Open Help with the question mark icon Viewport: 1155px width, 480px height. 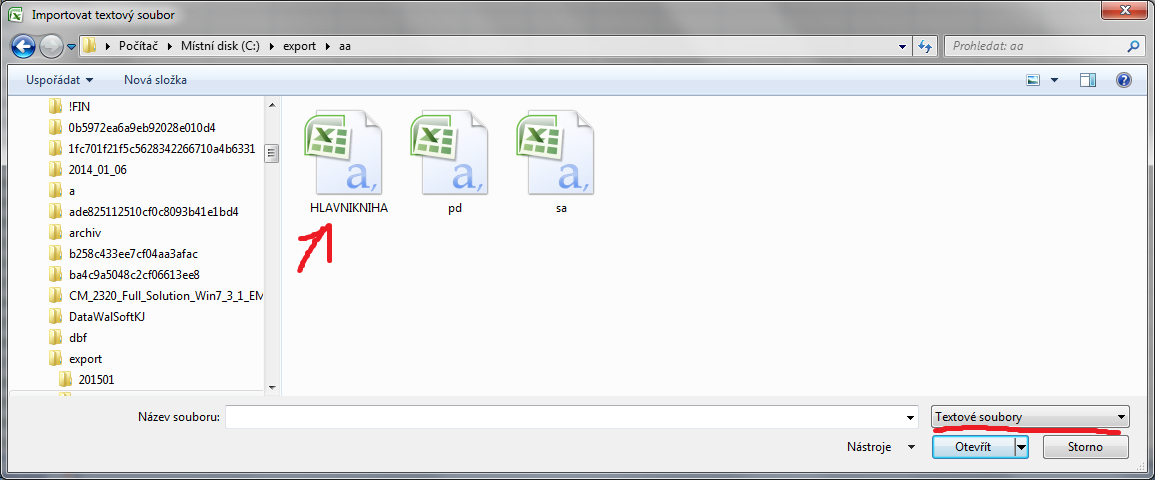pos(1123,80)
